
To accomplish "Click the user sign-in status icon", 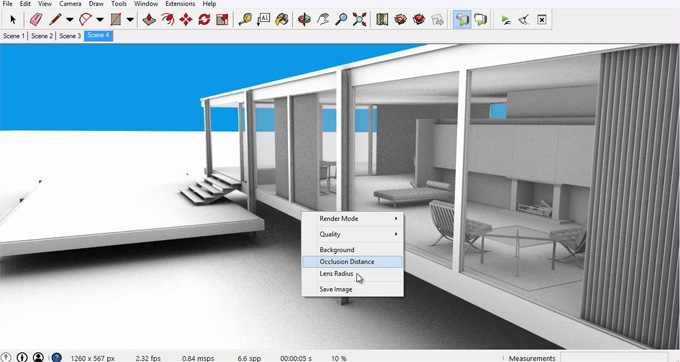I will (38, 357).
